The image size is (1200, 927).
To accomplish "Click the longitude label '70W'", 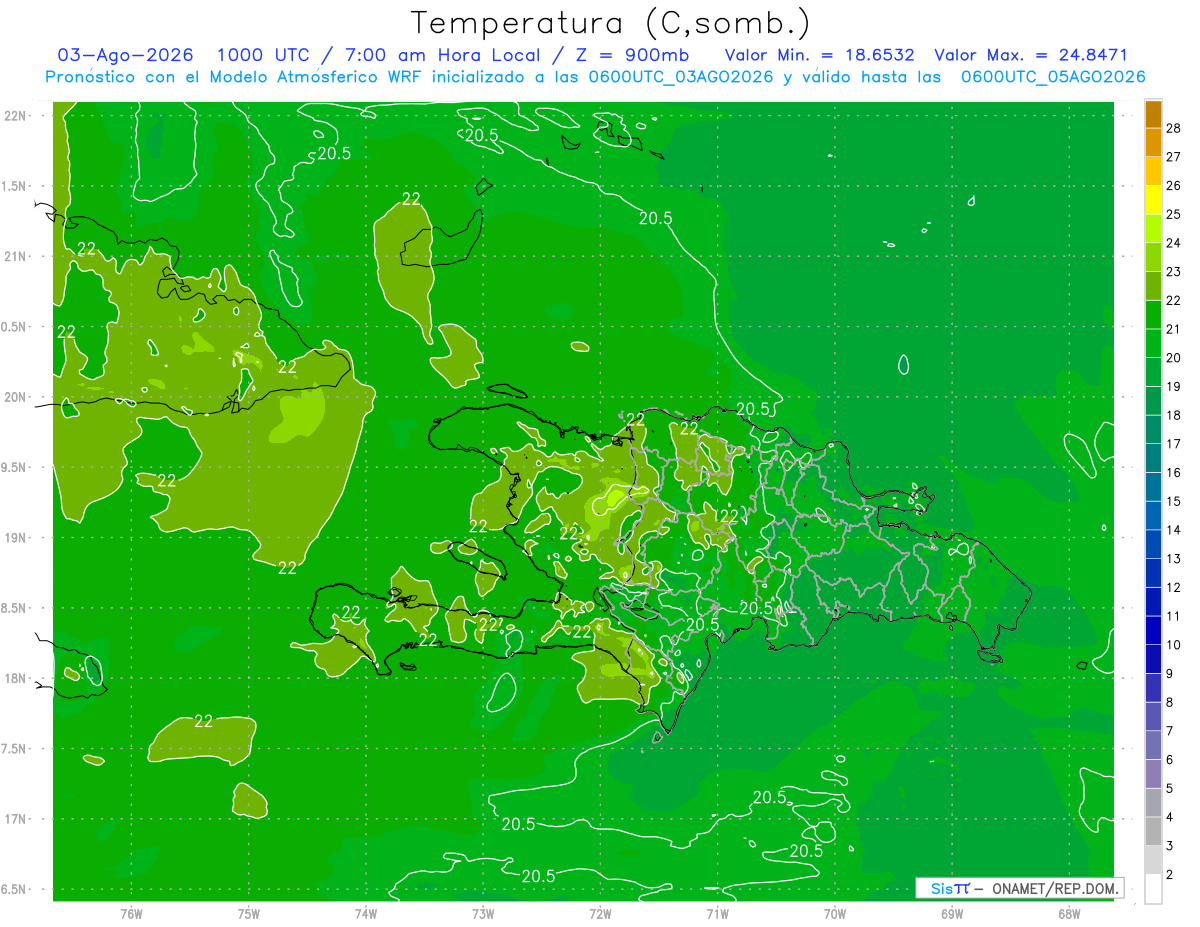I will (x=835, y=914).
